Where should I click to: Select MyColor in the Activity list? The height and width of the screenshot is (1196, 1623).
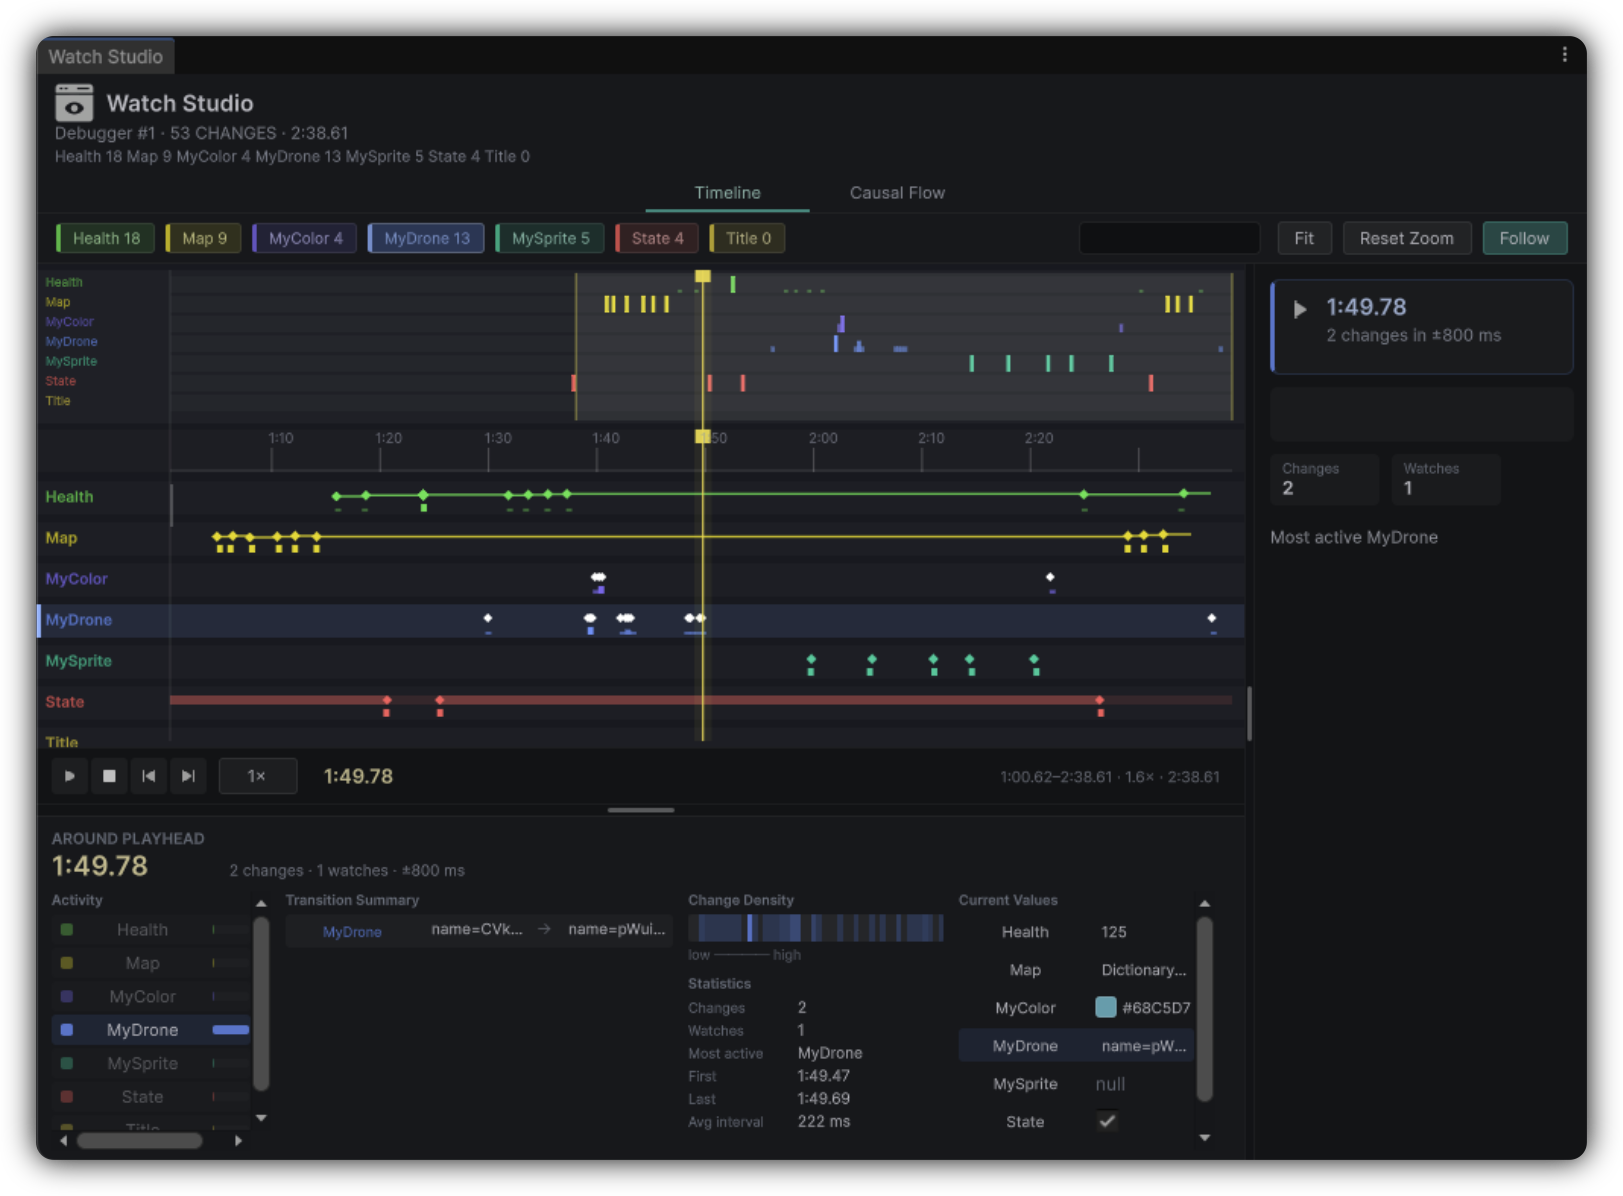click(x=150, y=997)
